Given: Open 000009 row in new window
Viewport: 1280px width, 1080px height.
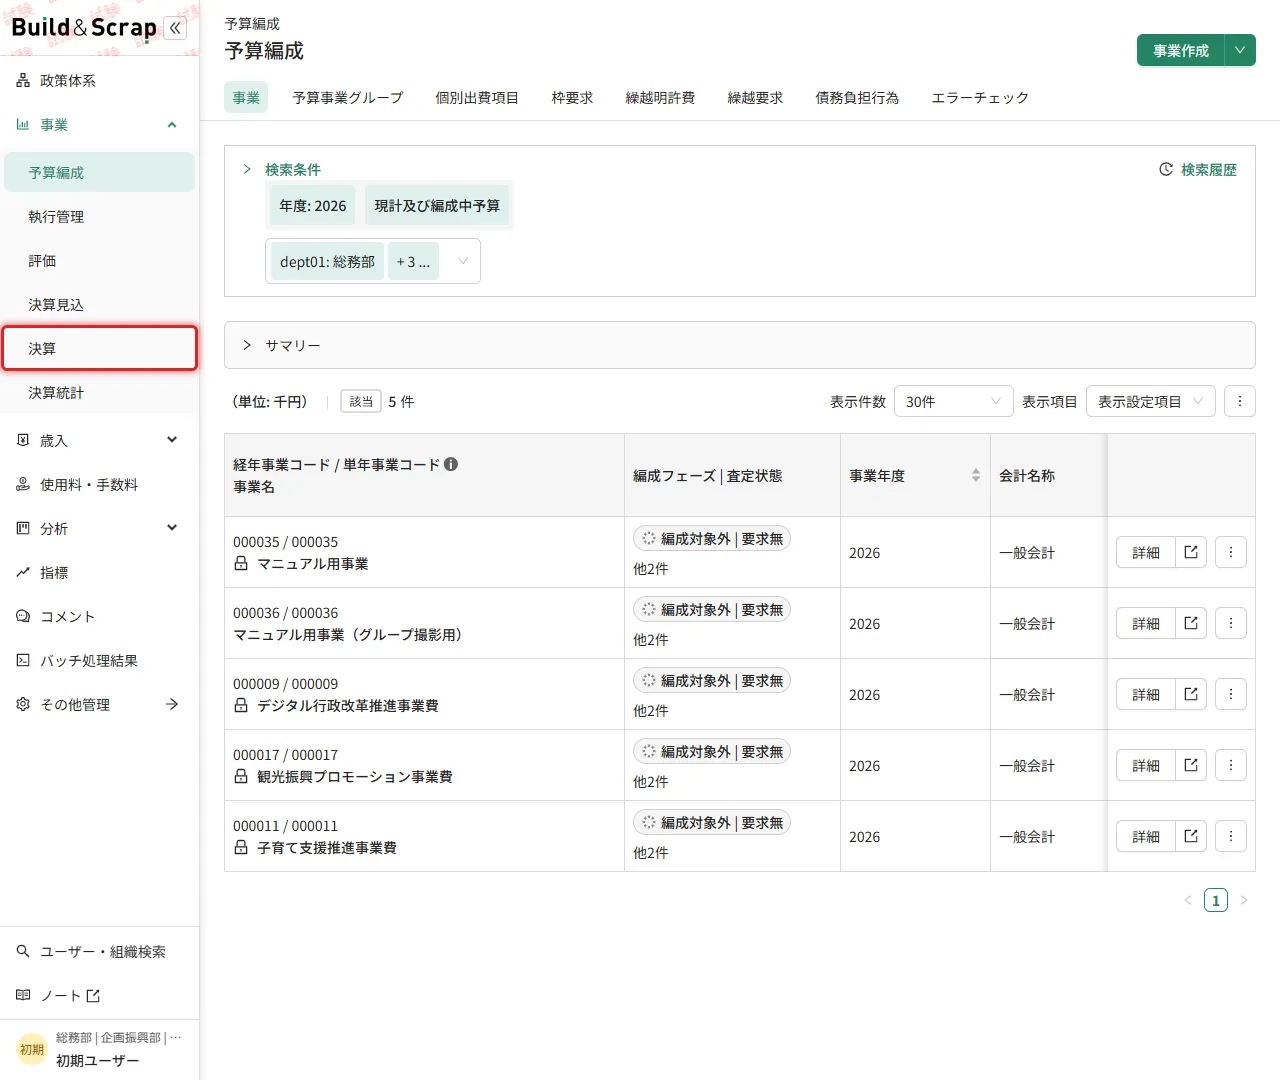Looking at the screenshot, I should pyautogui.click(x=1191, y=694).
